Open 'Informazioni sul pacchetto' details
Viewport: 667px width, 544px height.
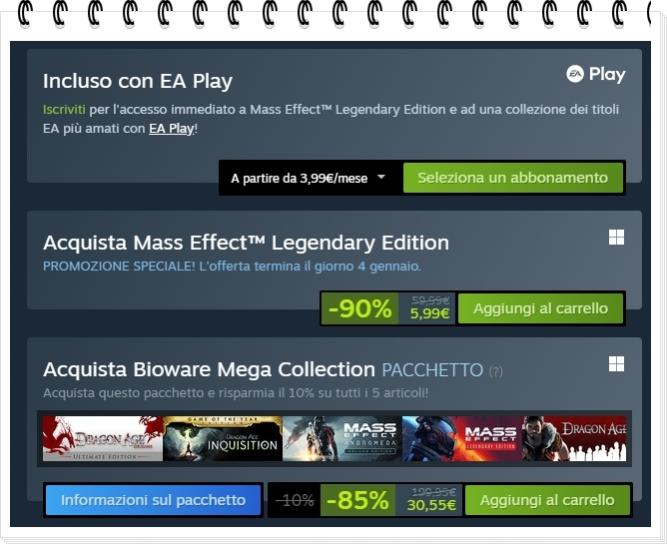(x=153, y=500)
